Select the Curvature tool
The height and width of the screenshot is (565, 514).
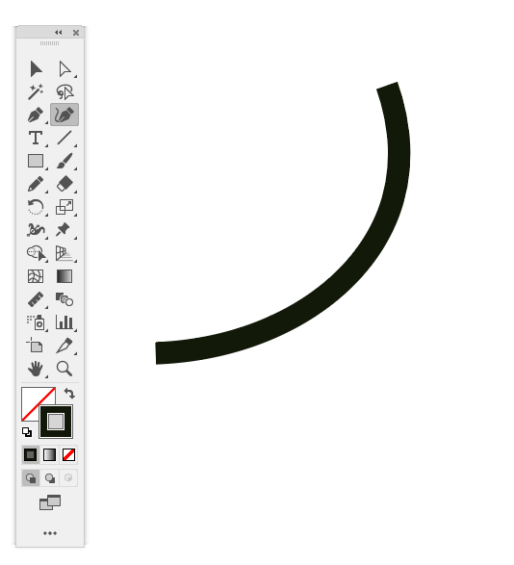click(x=65, y=115)
